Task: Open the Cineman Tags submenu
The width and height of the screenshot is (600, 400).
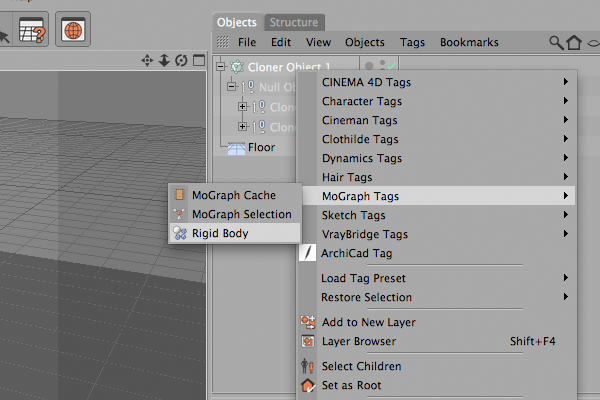Action: click(x=436, y=120)
